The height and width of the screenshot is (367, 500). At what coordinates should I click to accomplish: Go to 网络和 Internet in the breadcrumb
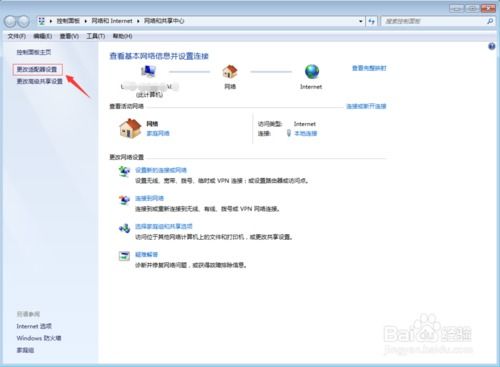click(112, 21)
